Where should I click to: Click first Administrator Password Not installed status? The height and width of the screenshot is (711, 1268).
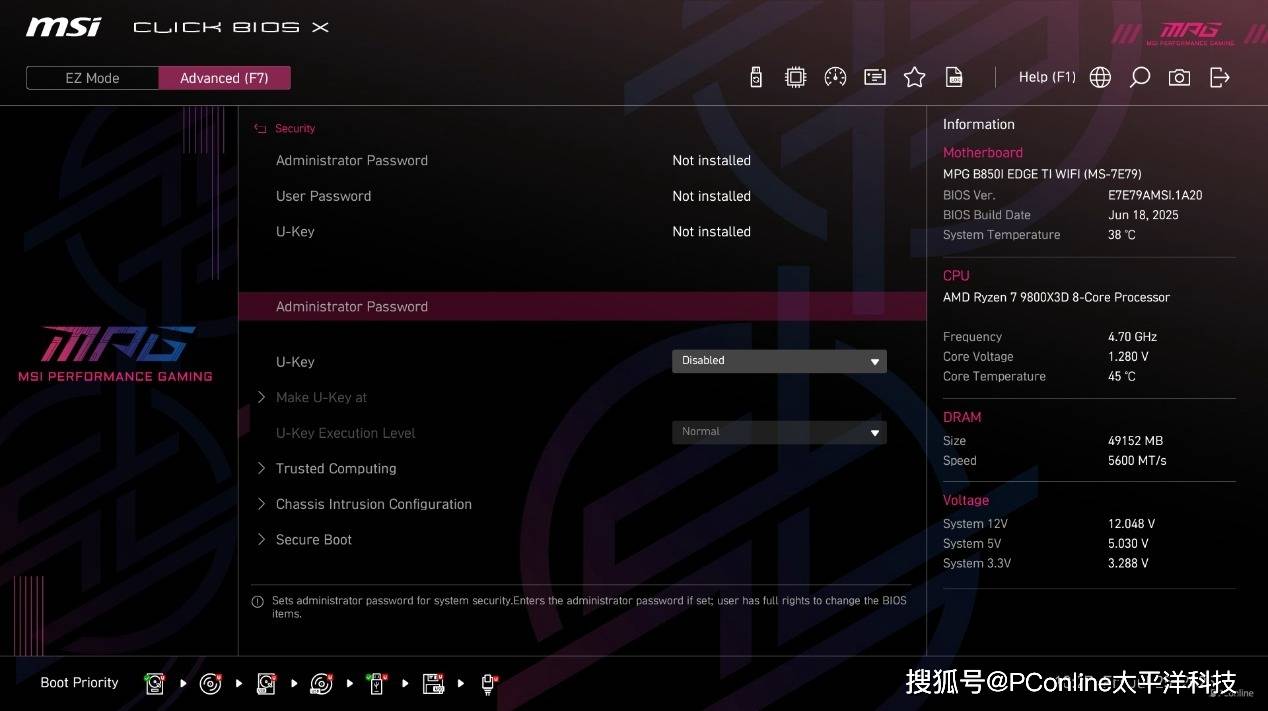coord(711,160)
